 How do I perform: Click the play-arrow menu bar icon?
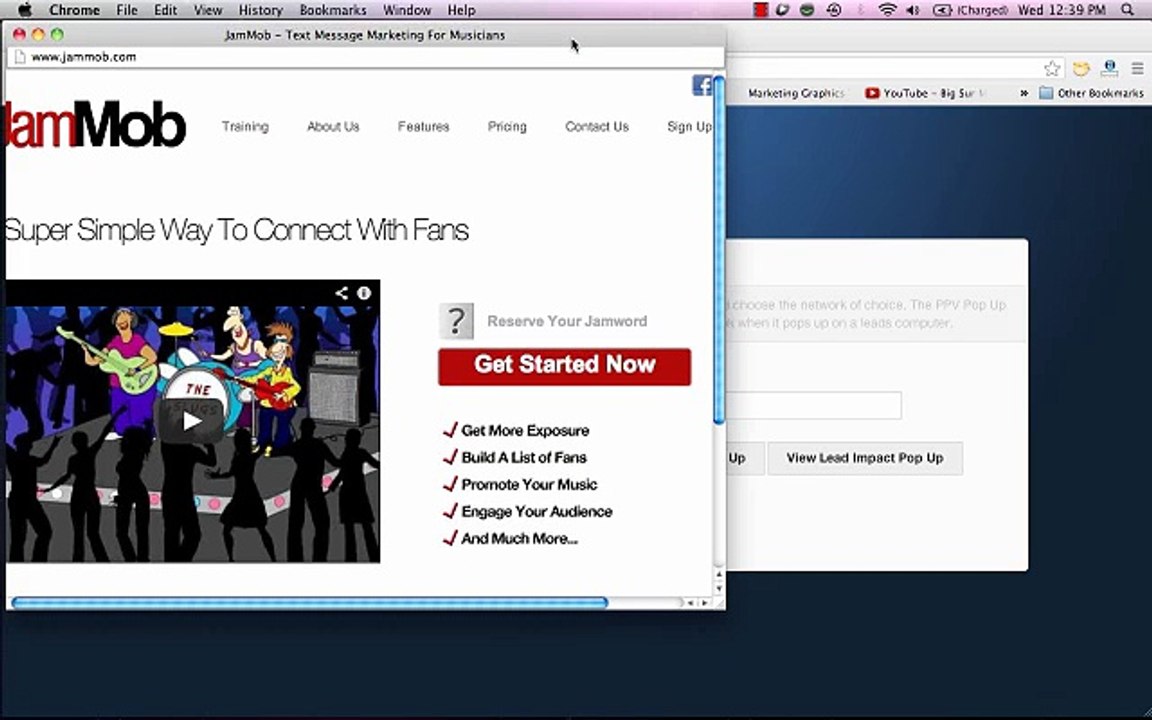tap(783, 10)
